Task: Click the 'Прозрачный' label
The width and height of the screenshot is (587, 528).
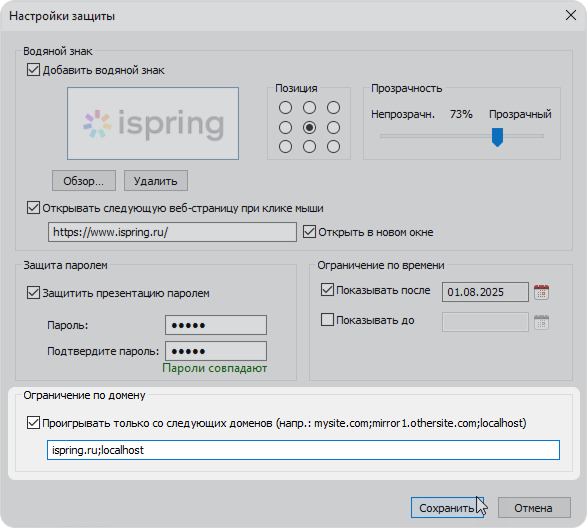Action: click(x=520, y=115)
